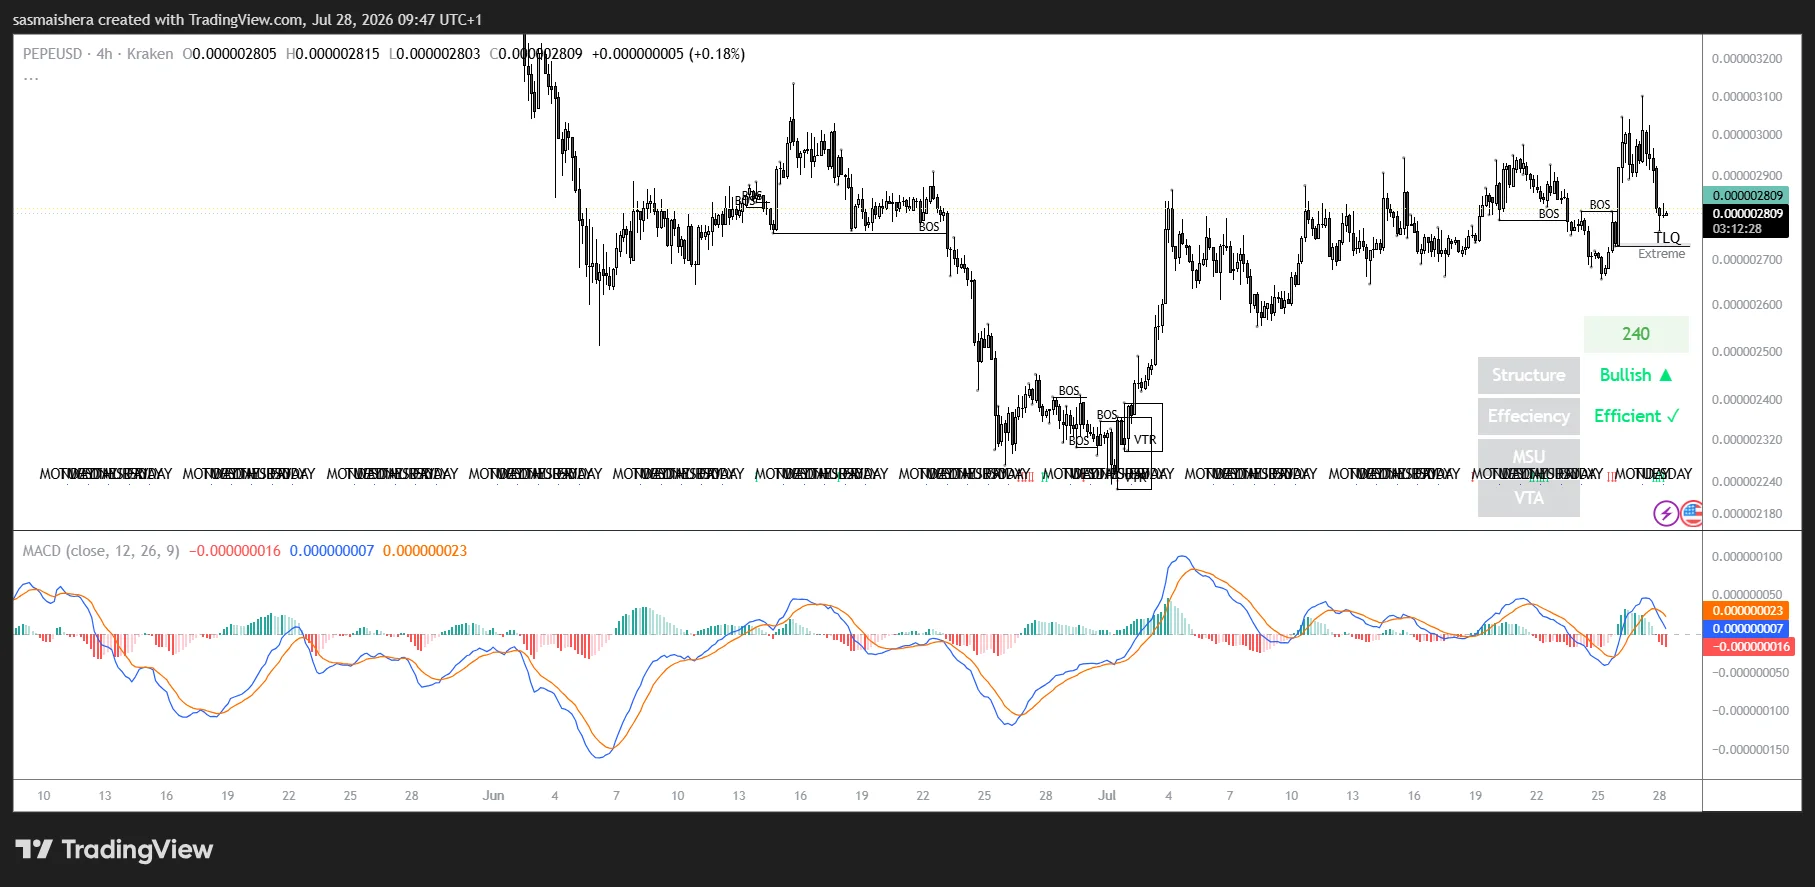Click the blue 0.000000007 MACD legend value

[332, 551]
